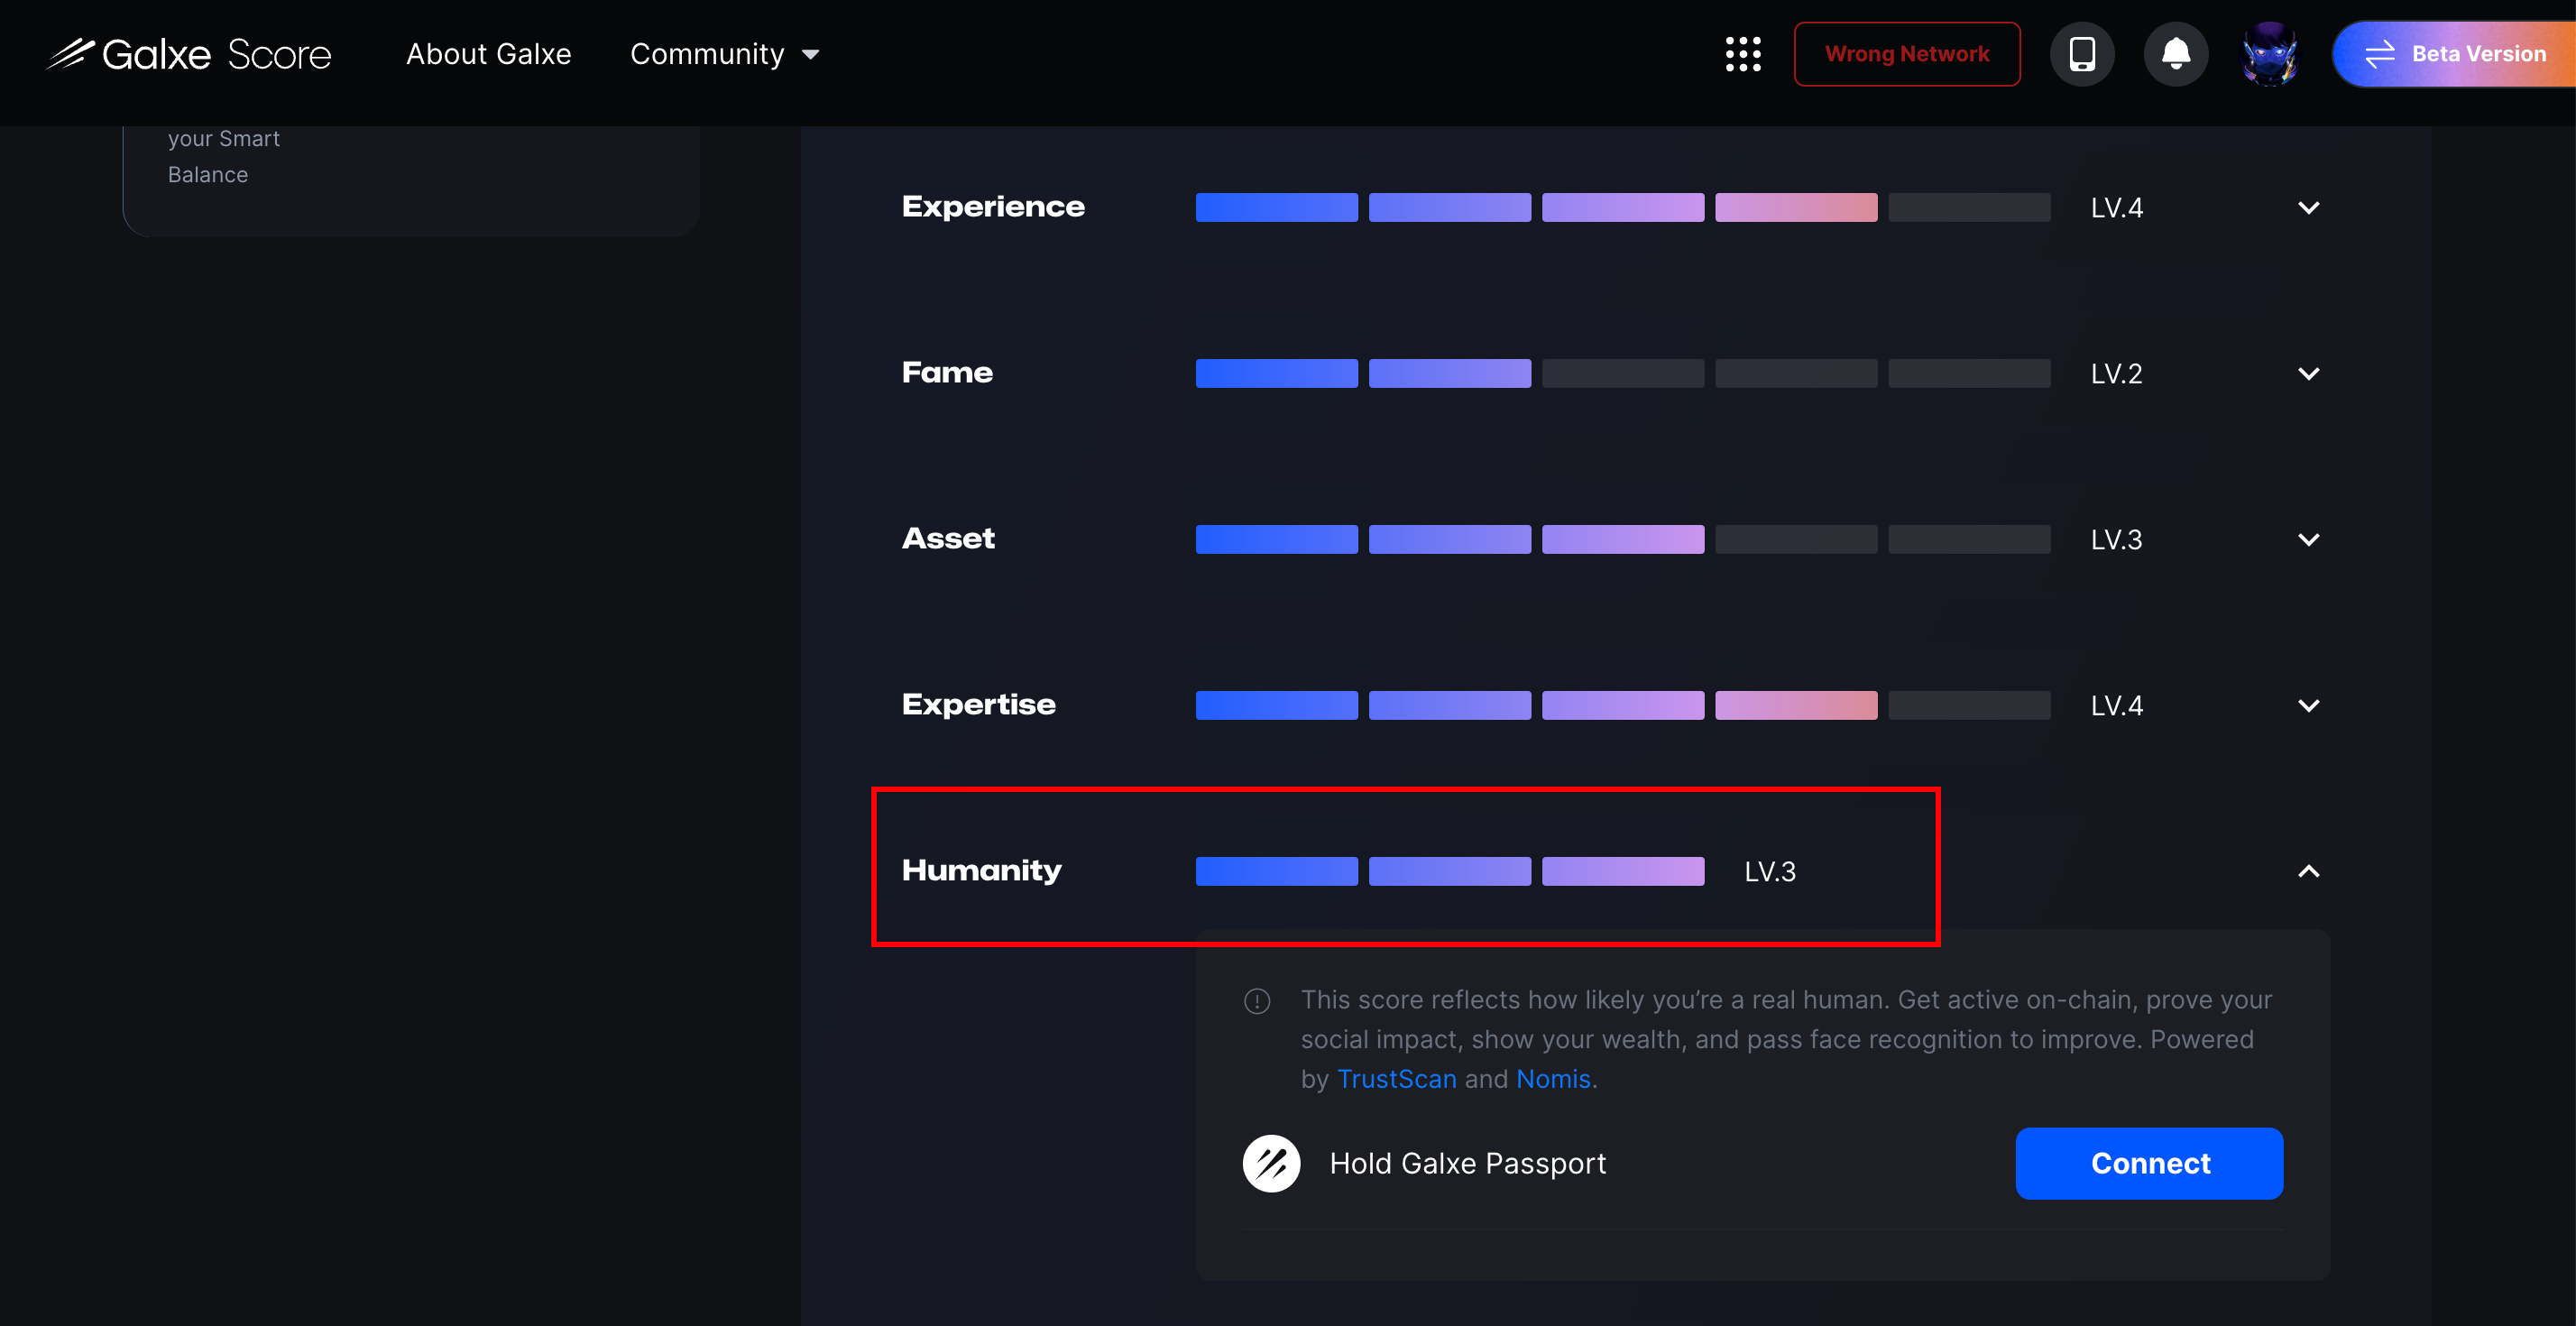This screenshot has width=2576, height=1326.
Task: Open About Galxe menu item
Action: click(489, 54)
